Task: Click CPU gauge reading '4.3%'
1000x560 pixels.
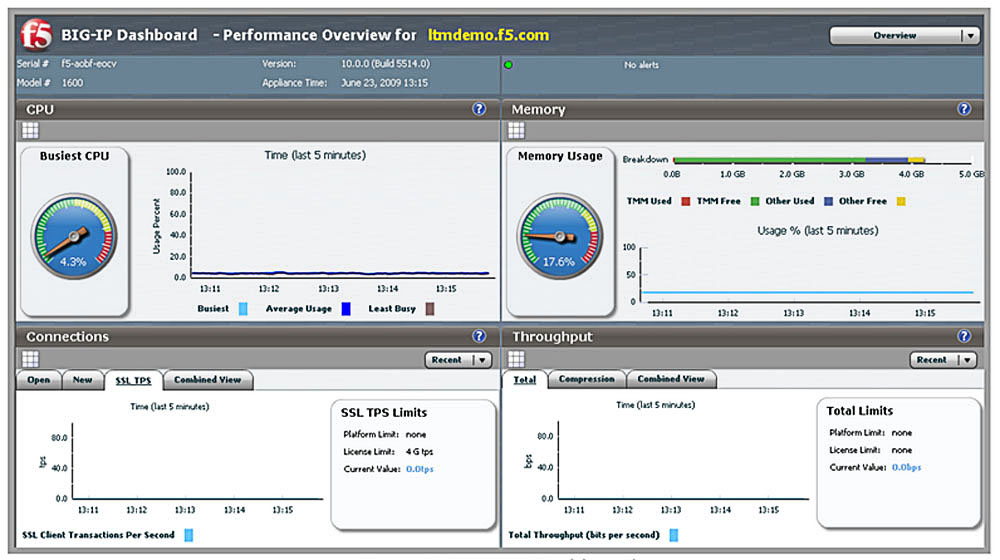Action: [73, 262]
